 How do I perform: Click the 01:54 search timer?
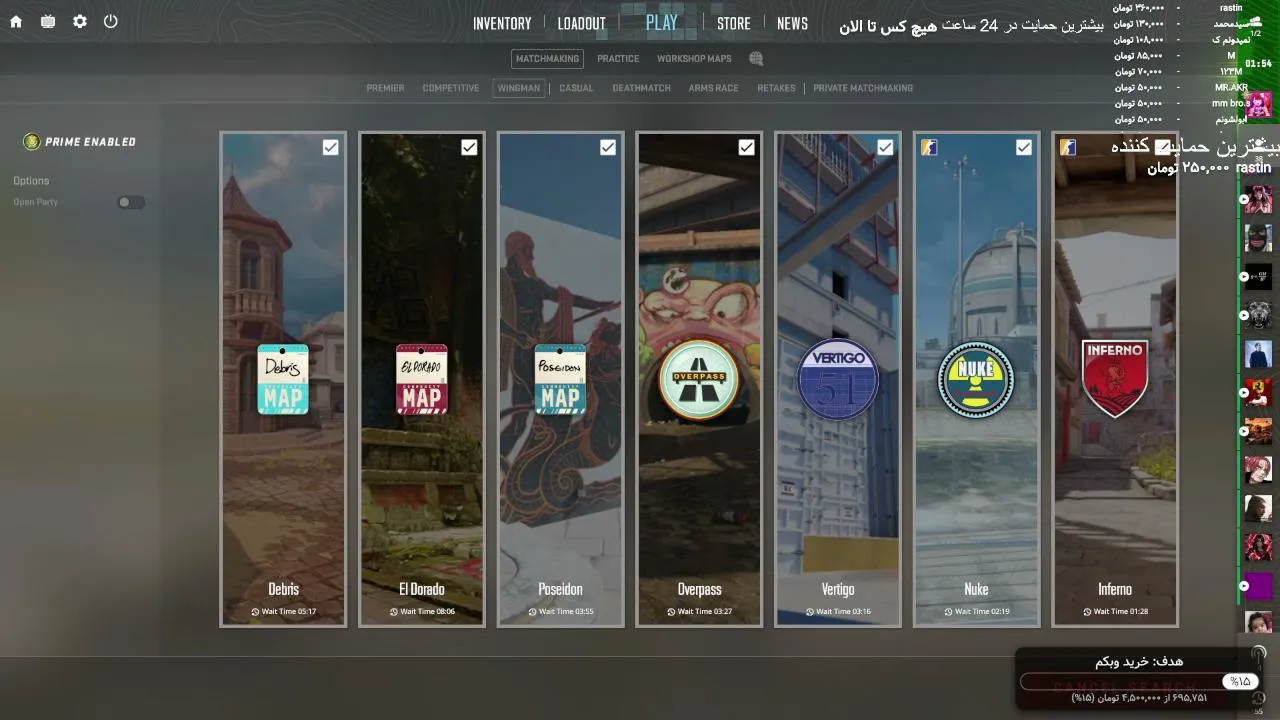click(1259, 63)
